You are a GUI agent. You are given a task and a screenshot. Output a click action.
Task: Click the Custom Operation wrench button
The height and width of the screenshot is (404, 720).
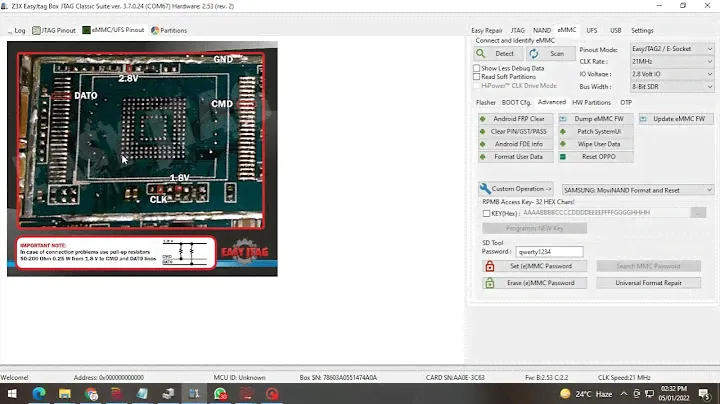click(x=516, y=189)
